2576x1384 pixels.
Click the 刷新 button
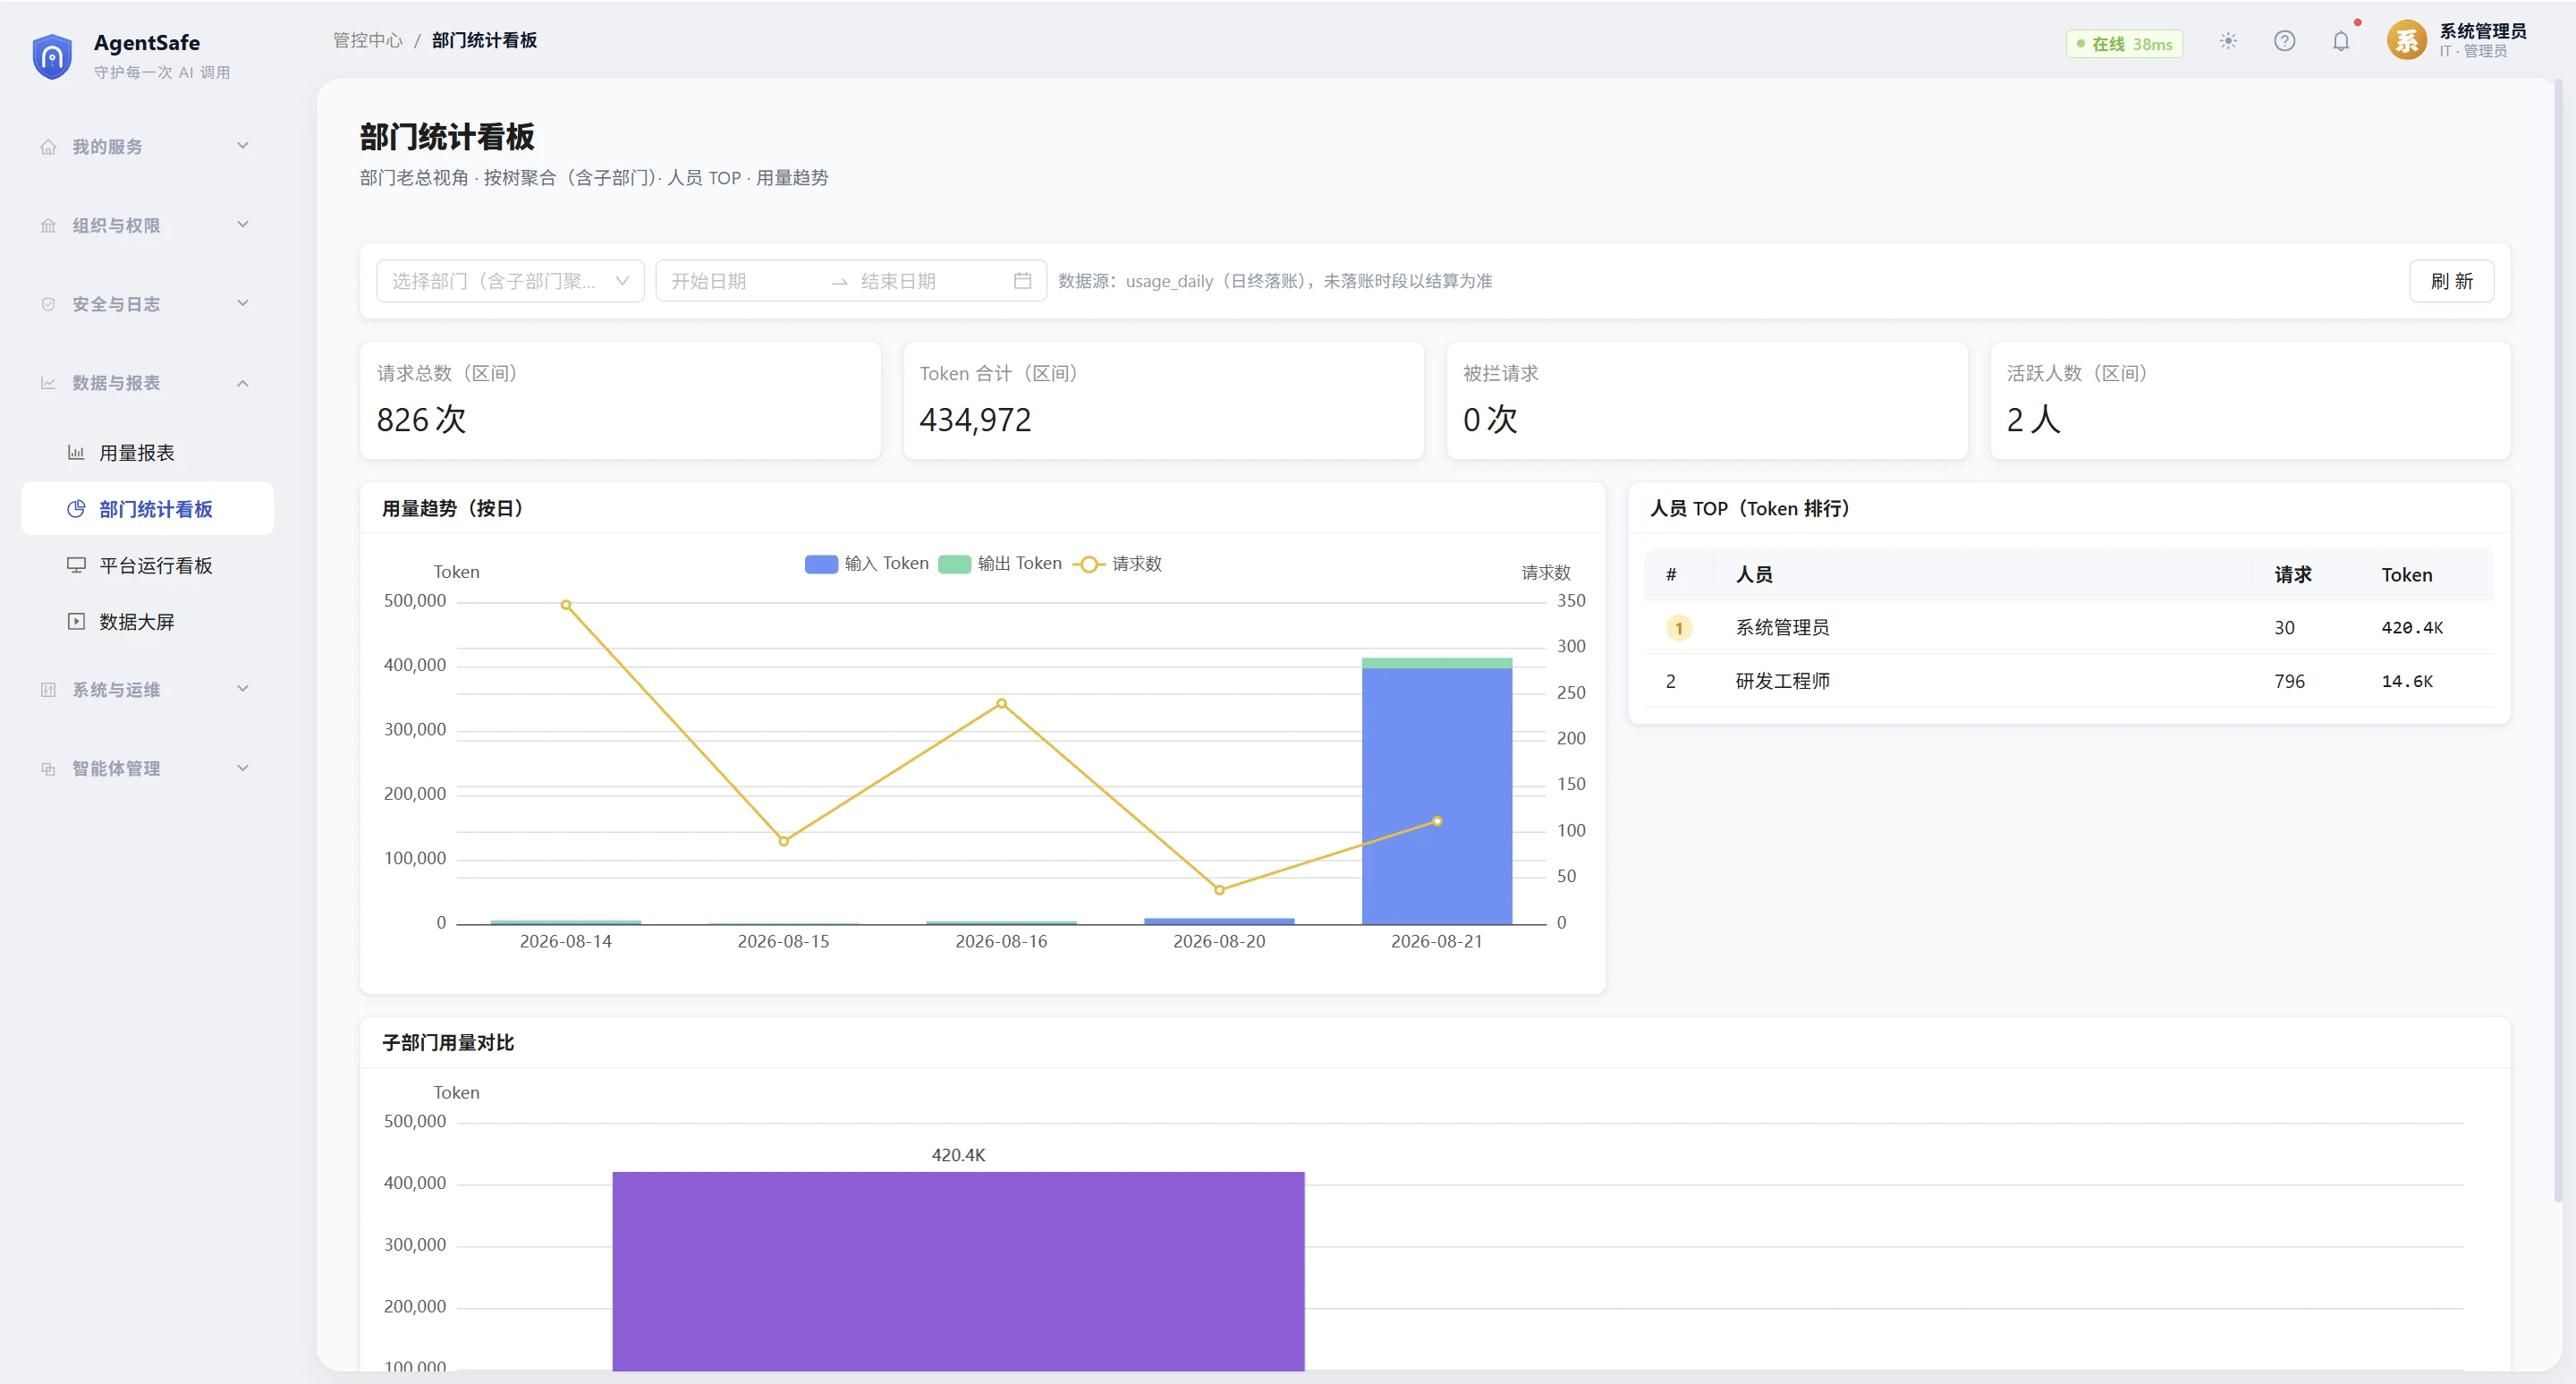2451,281
